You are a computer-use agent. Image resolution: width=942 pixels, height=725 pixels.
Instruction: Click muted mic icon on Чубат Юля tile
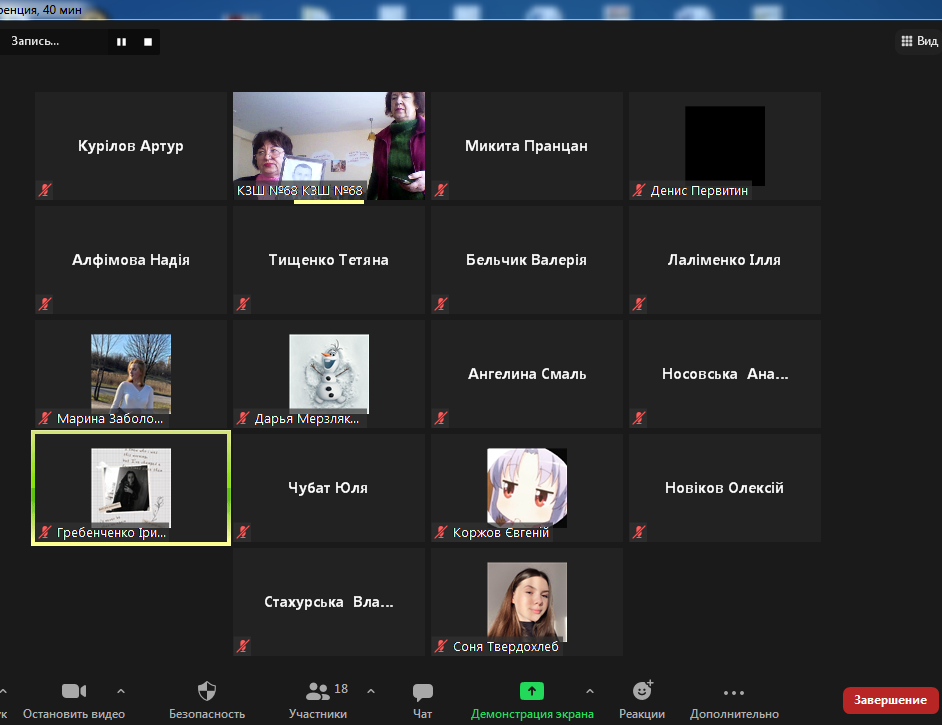pyautogui.click(x=243, y=532)
